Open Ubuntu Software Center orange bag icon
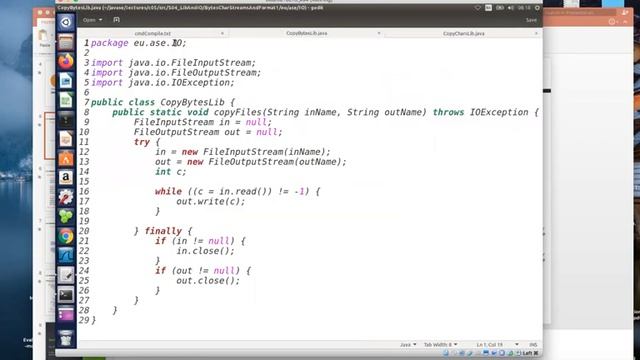 click(x=66, y=159)
